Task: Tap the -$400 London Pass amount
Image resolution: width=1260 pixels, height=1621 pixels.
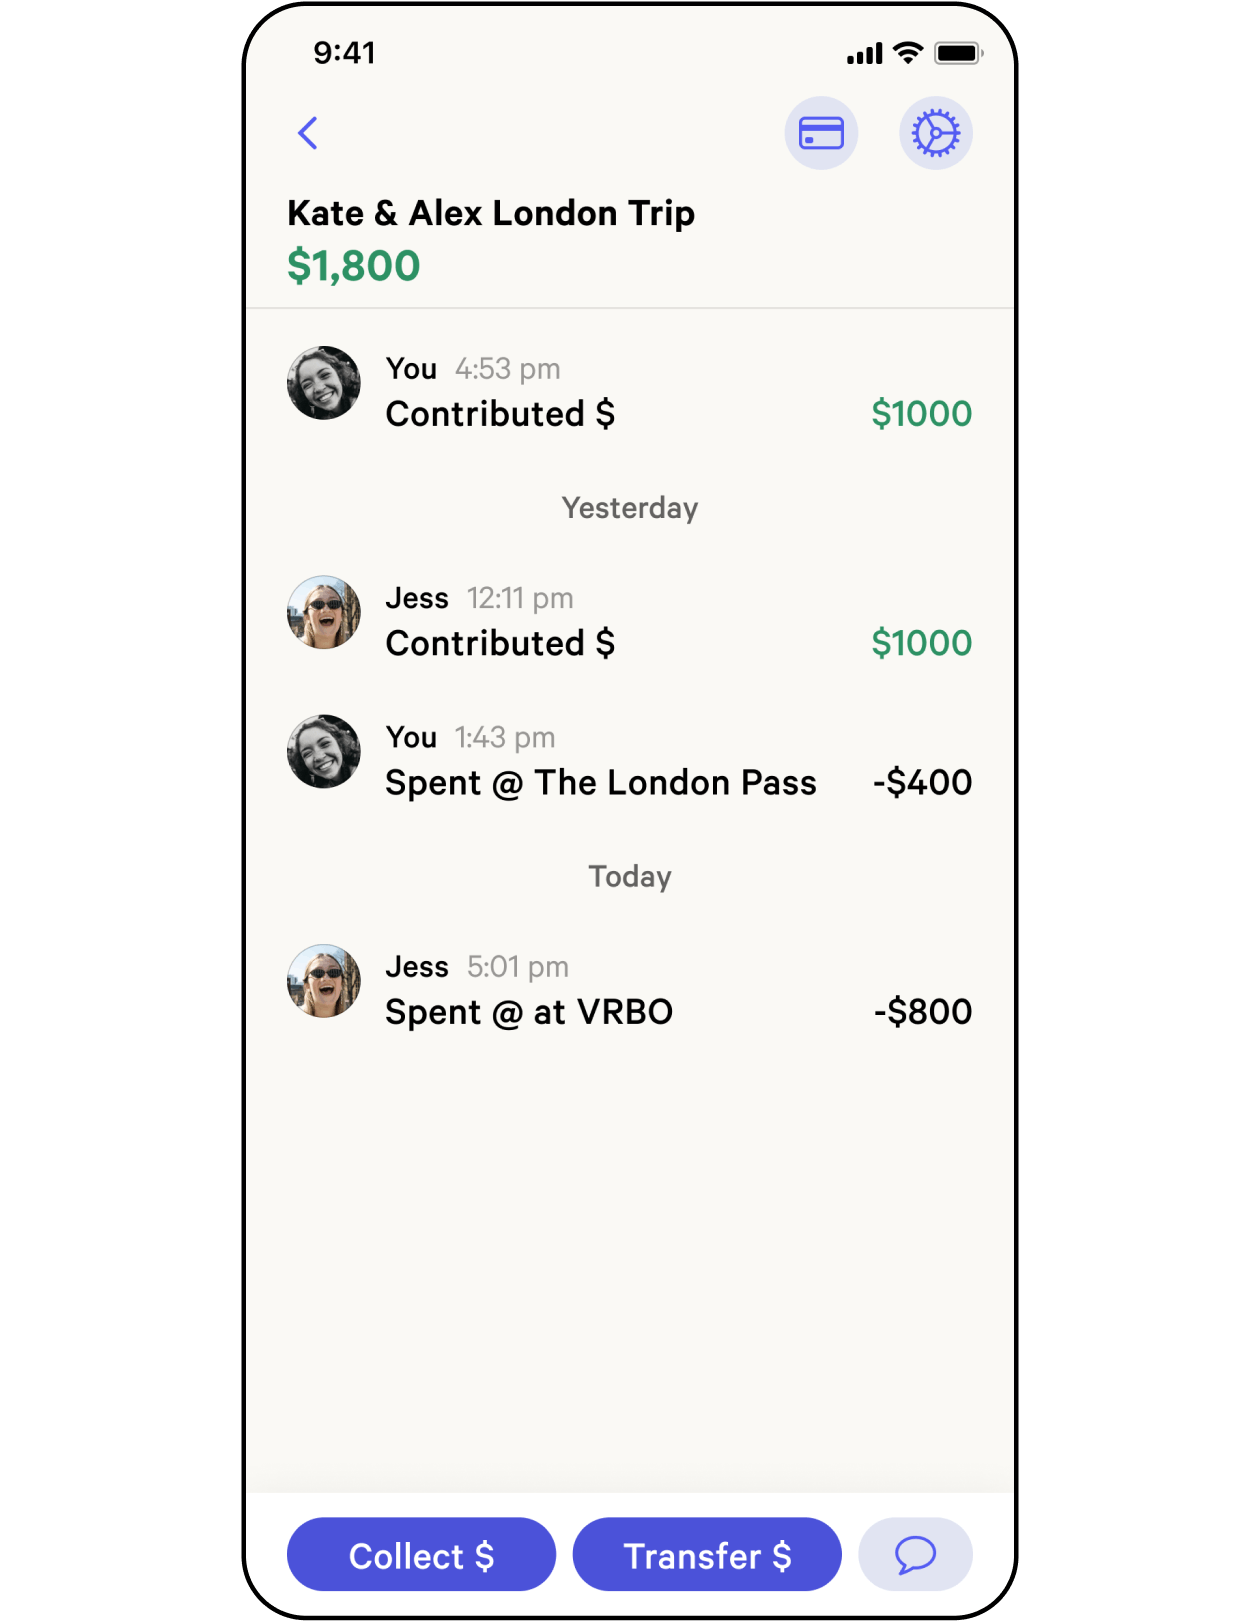Action: [922, 783]
